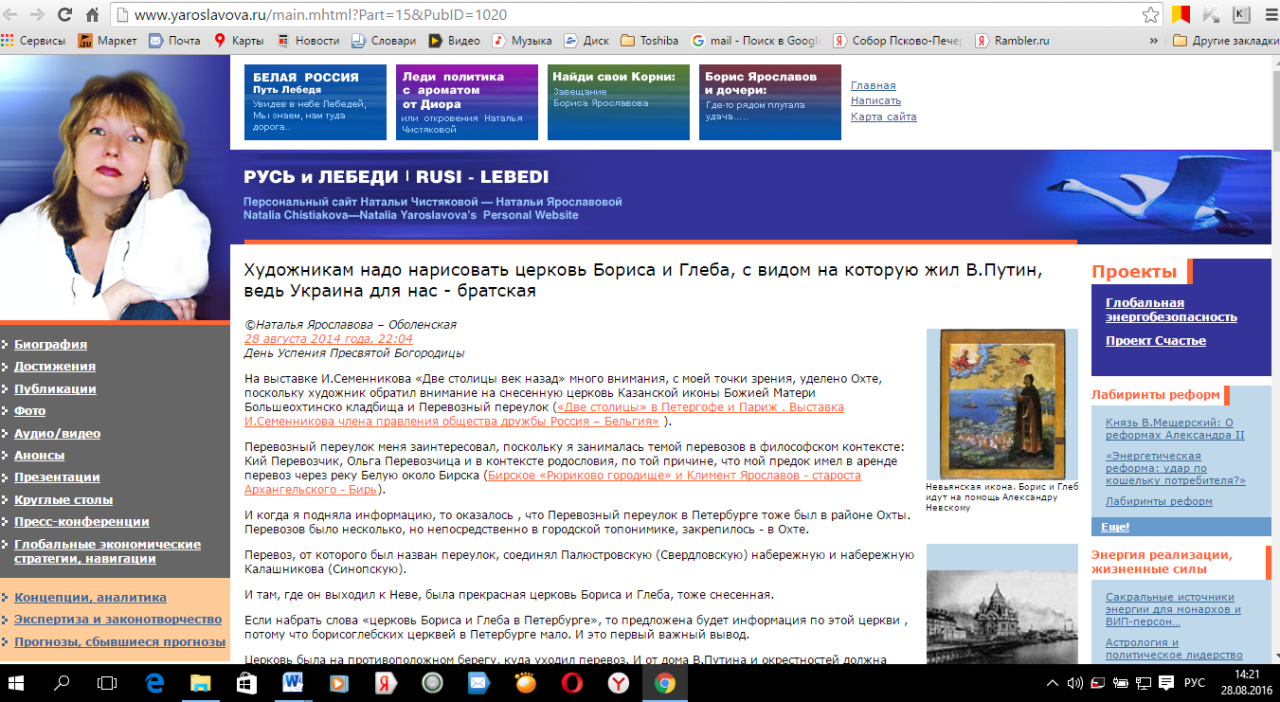Open the Новости bookmark
1280x702 pixels.
tap(308, 41)
